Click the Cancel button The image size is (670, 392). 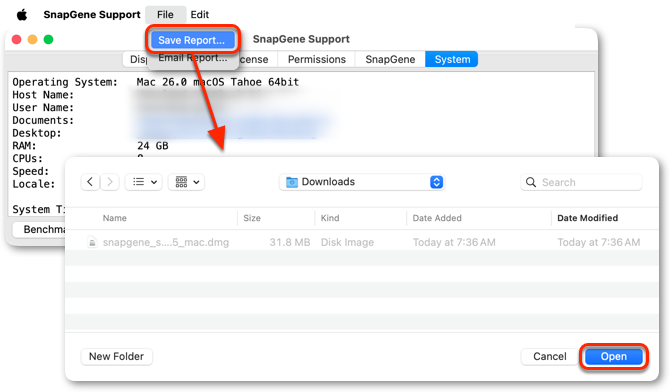coord(550,357)
